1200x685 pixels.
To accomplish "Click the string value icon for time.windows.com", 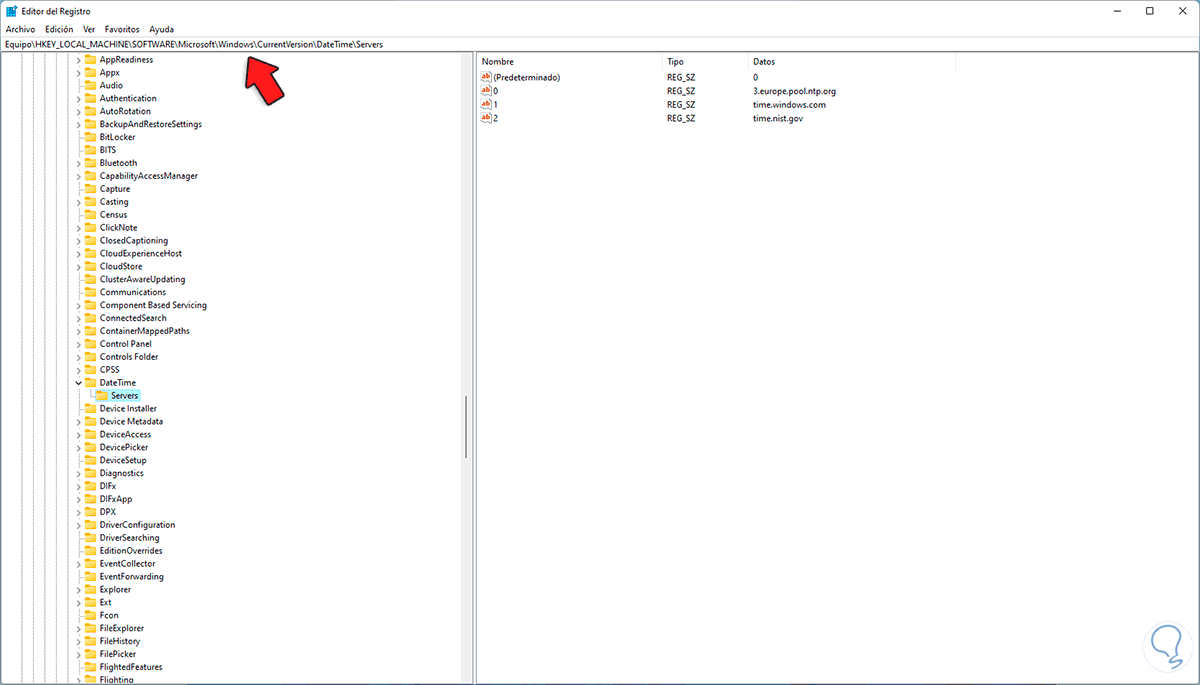I will click(x=486, y=104).
